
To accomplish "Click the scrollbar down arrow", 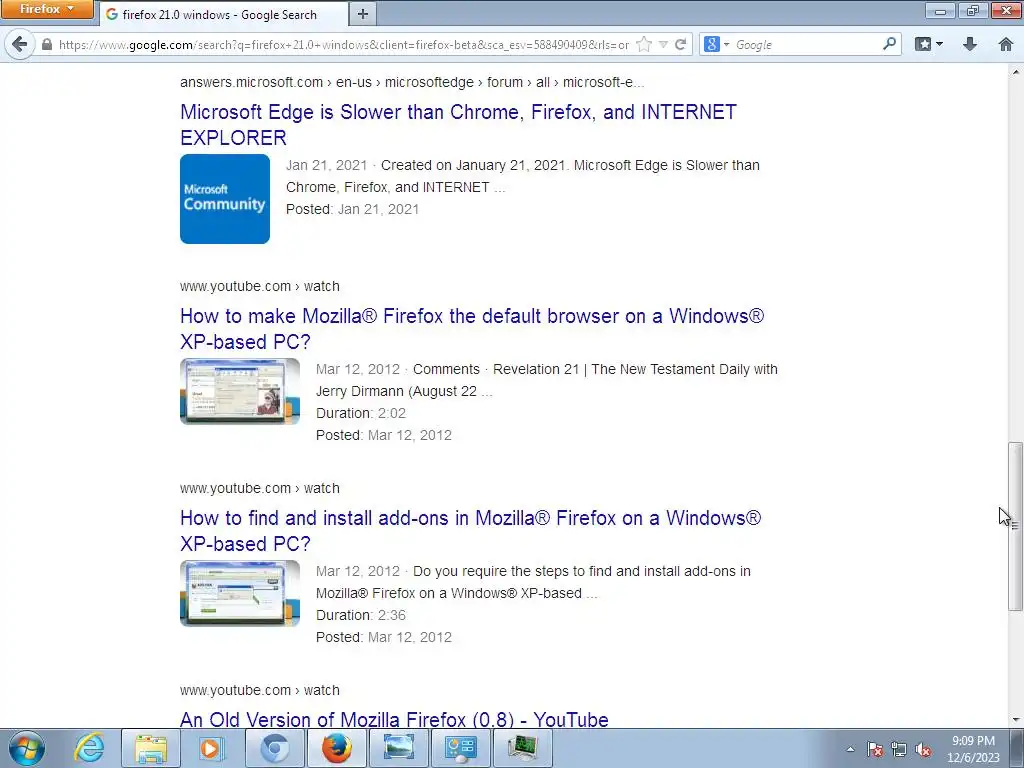I will coord(1015,720).
